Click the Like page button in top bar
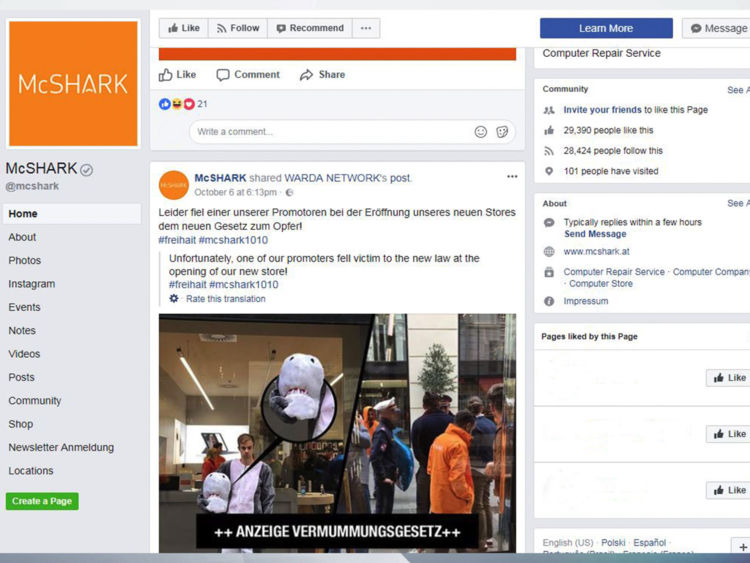750x563 pixels. point(184,28)
